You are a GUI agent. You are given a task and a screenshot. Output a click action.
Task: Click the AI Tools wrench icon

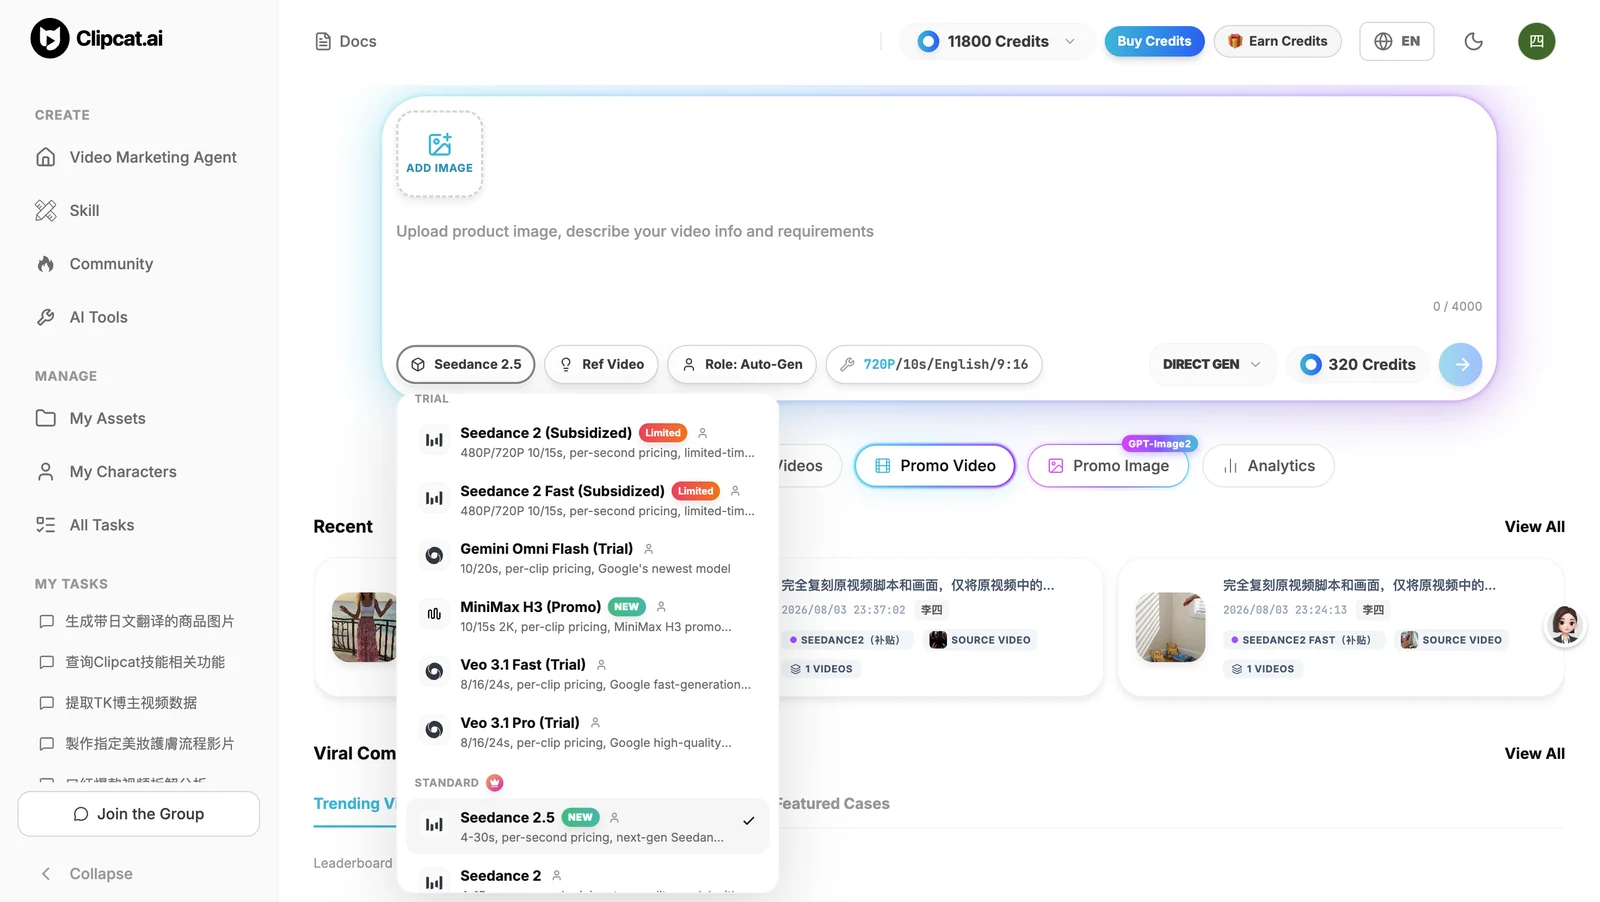(46, 317)
